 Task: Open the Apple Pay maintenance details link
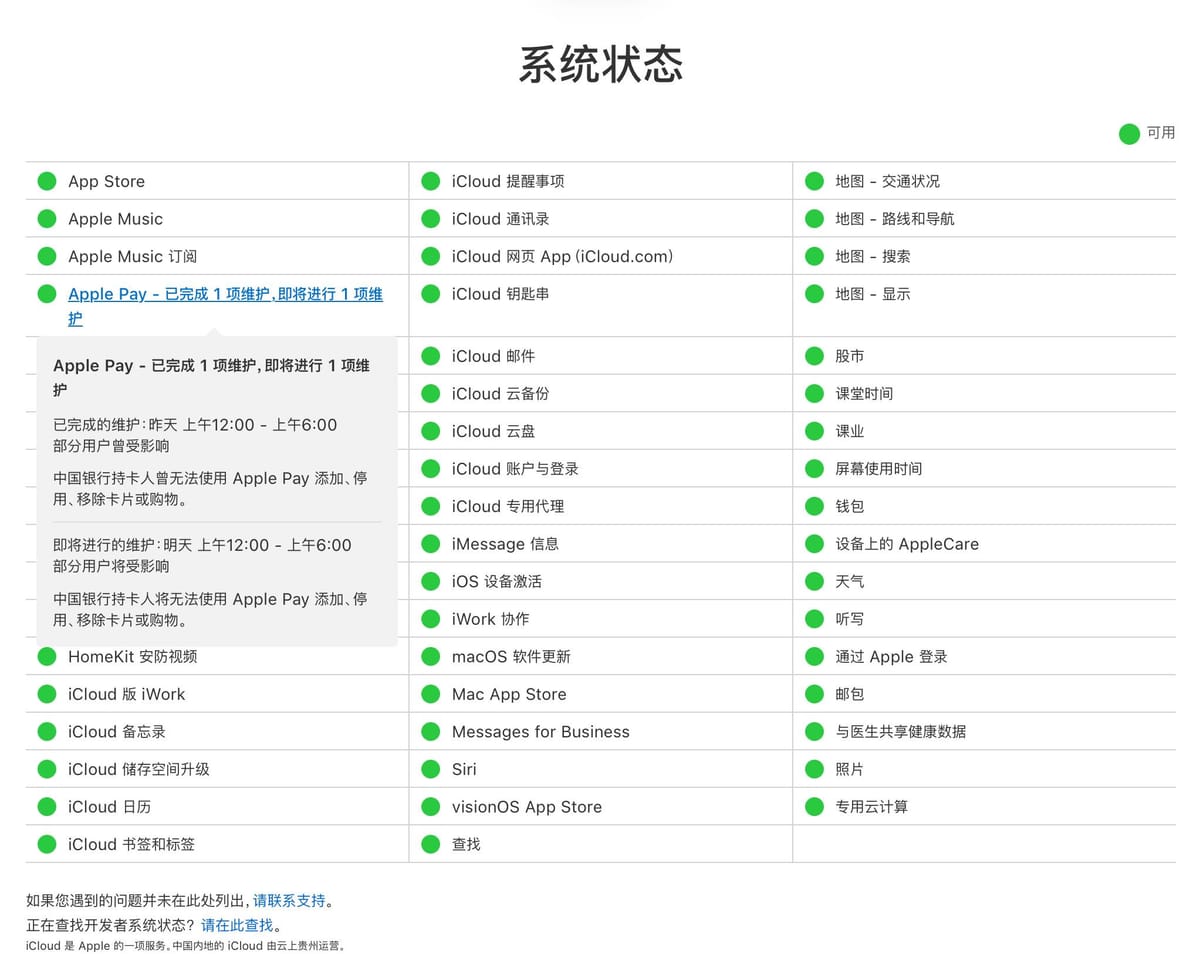[x=224, y=294]
